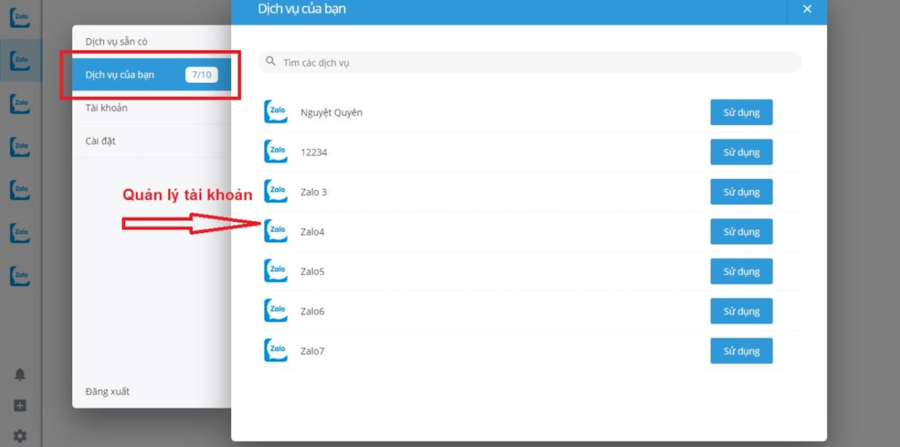This screenshot has width=900, height=447.
Task: Select Zalo icon next to Zalo 3
Action: point(276,192)
